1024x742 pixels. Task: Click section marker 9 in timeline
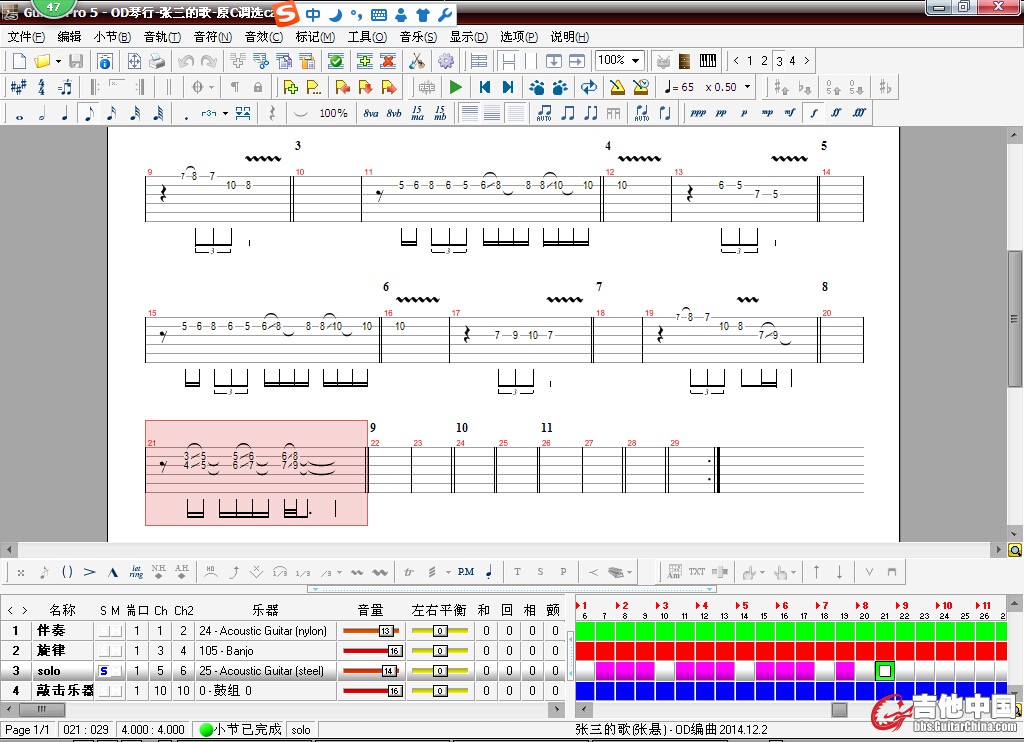901,606
